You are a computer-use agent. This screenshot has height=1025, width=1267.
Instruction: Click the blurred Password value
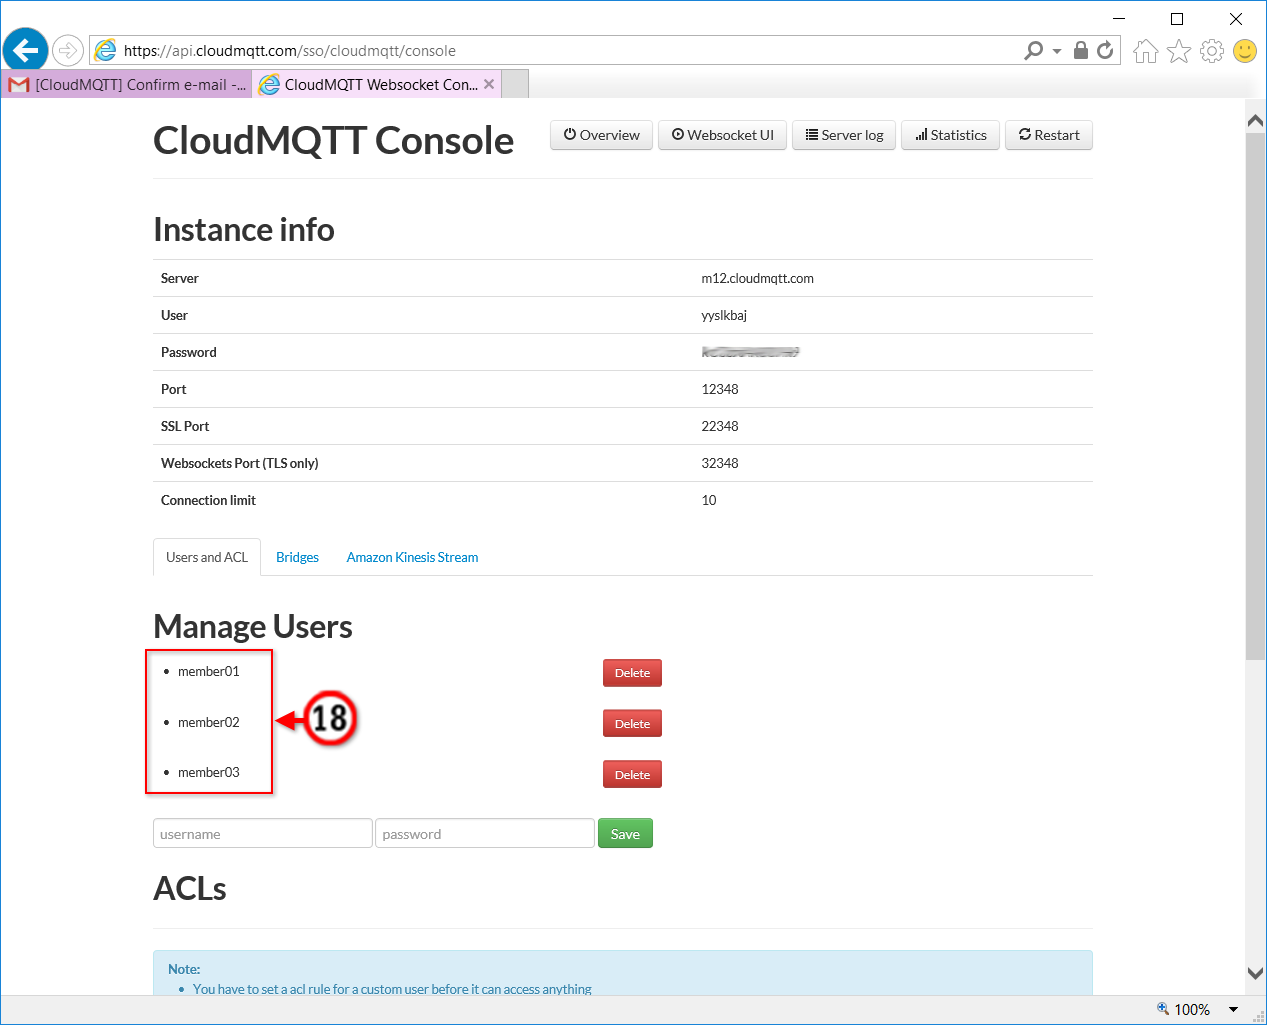(750, 352)
